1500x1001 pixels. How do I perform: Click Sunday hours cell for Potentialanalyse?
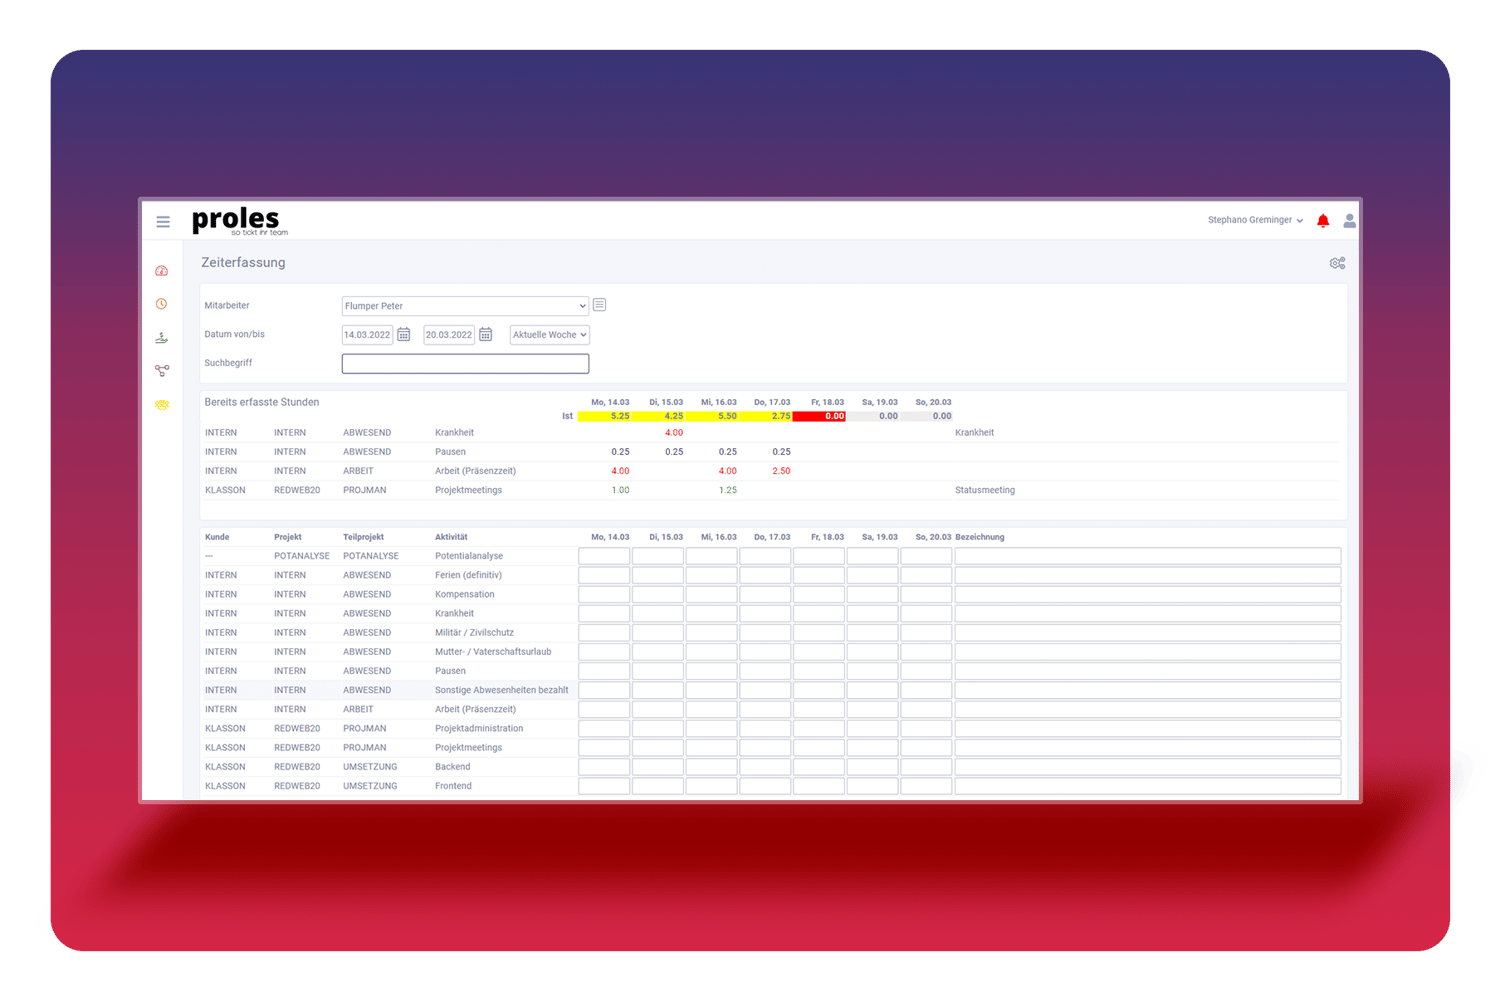click(x=927, y=556)
